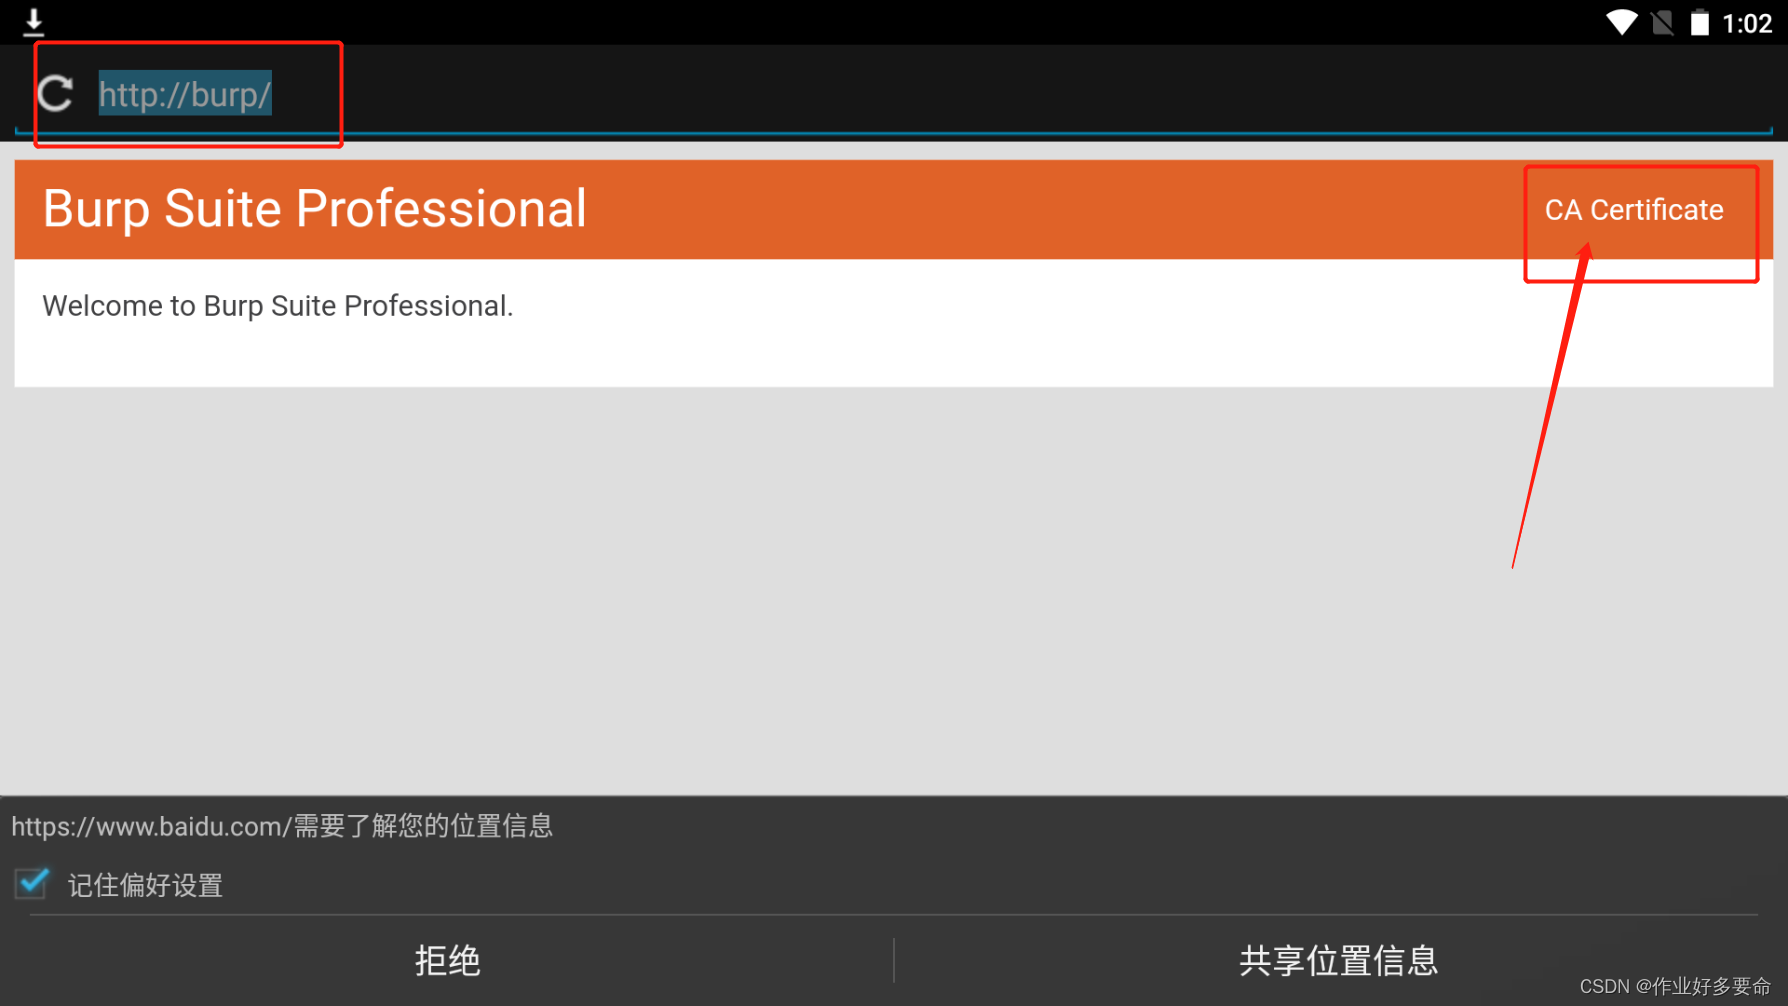Open the CA Certificate download link
1788x1006 pixels.
1634,210
